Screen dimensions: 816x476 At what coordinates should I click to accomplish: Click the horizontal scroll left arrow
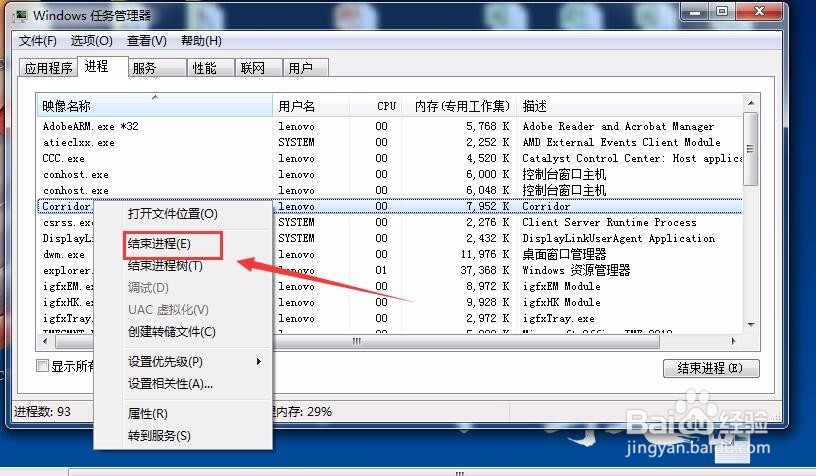[45, 342]
